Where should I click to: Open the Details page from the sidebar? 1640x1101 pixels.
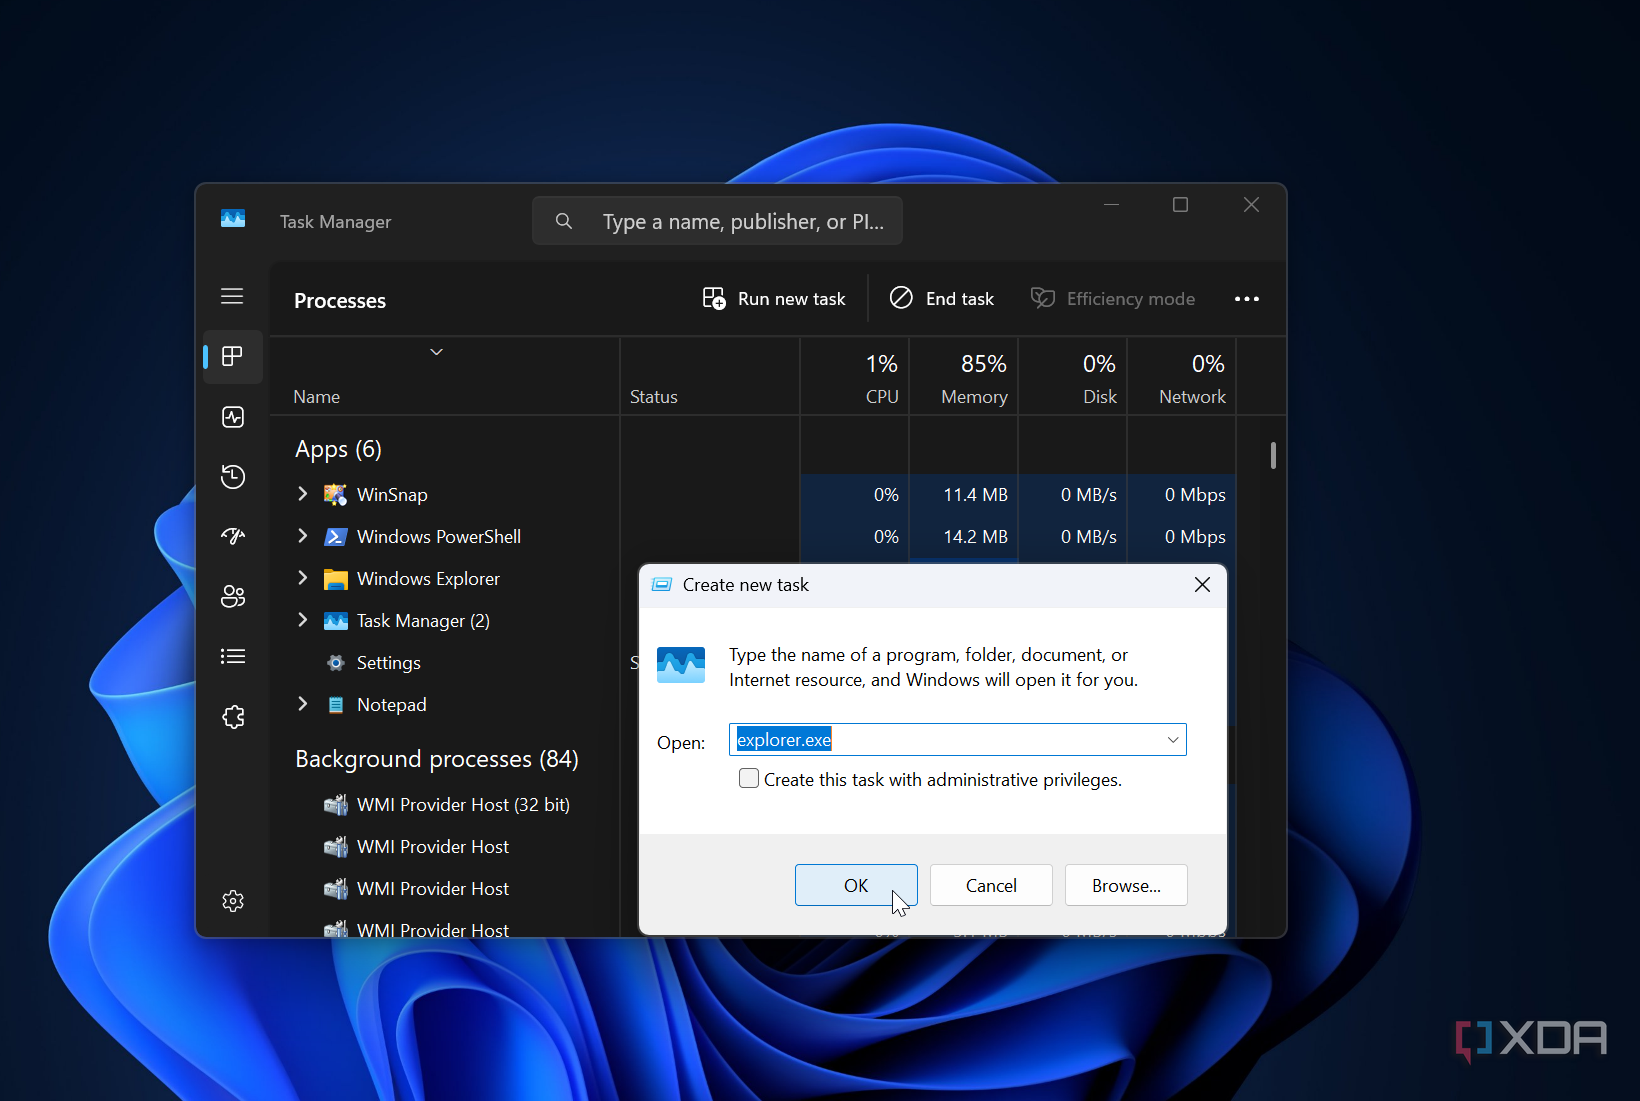pos(232,656)
